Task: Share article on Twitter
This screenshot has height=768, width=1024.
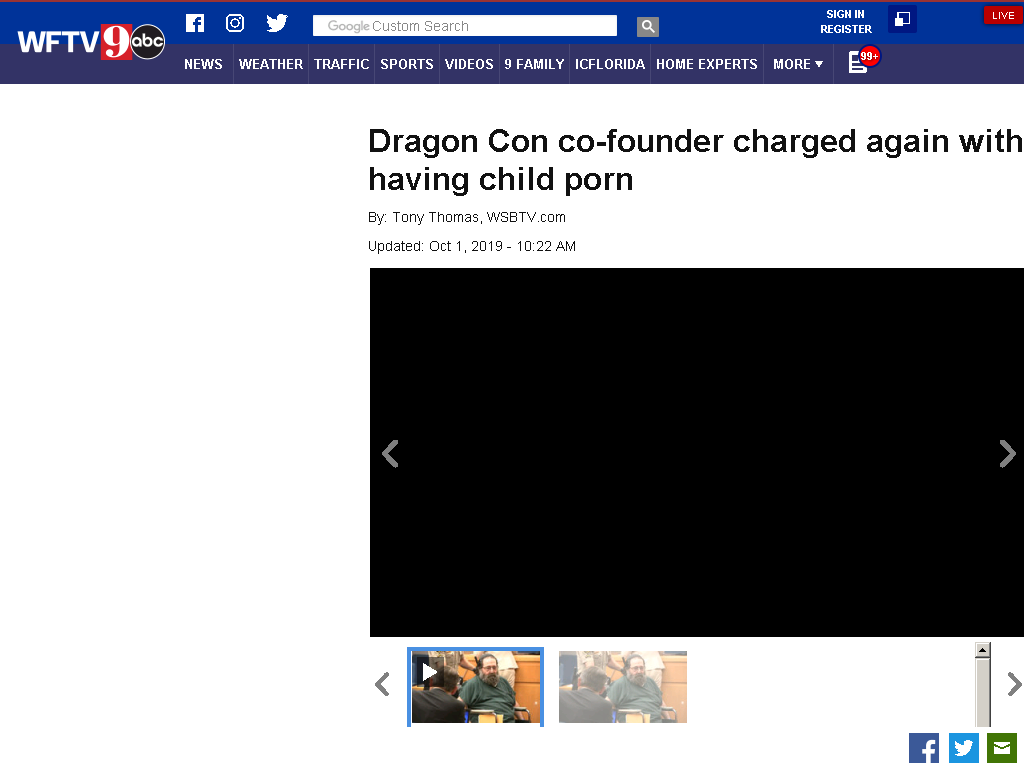Action: click(x=963, y=748)
